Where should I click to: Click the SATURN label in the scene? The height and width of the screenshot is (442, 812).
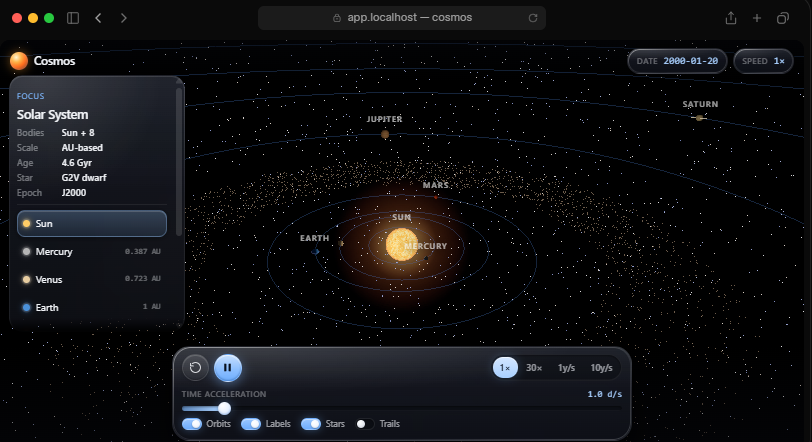[x=700, y=104]
